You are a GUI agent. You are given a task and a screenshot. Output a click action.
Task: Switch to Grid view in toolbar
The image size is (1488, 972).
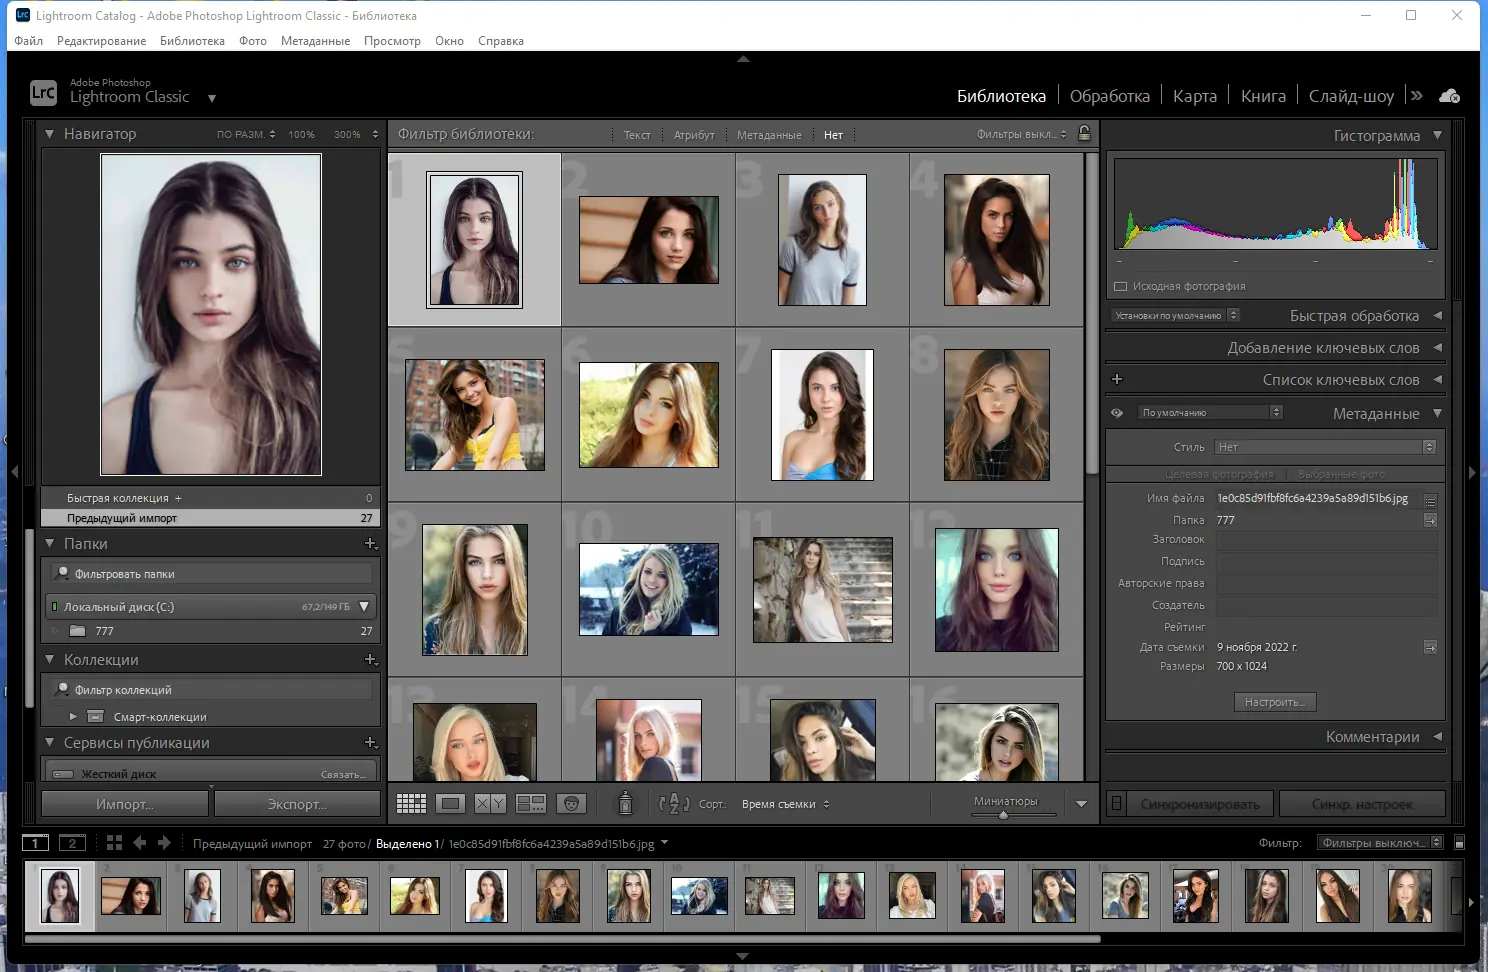click(x=411, y=804)
